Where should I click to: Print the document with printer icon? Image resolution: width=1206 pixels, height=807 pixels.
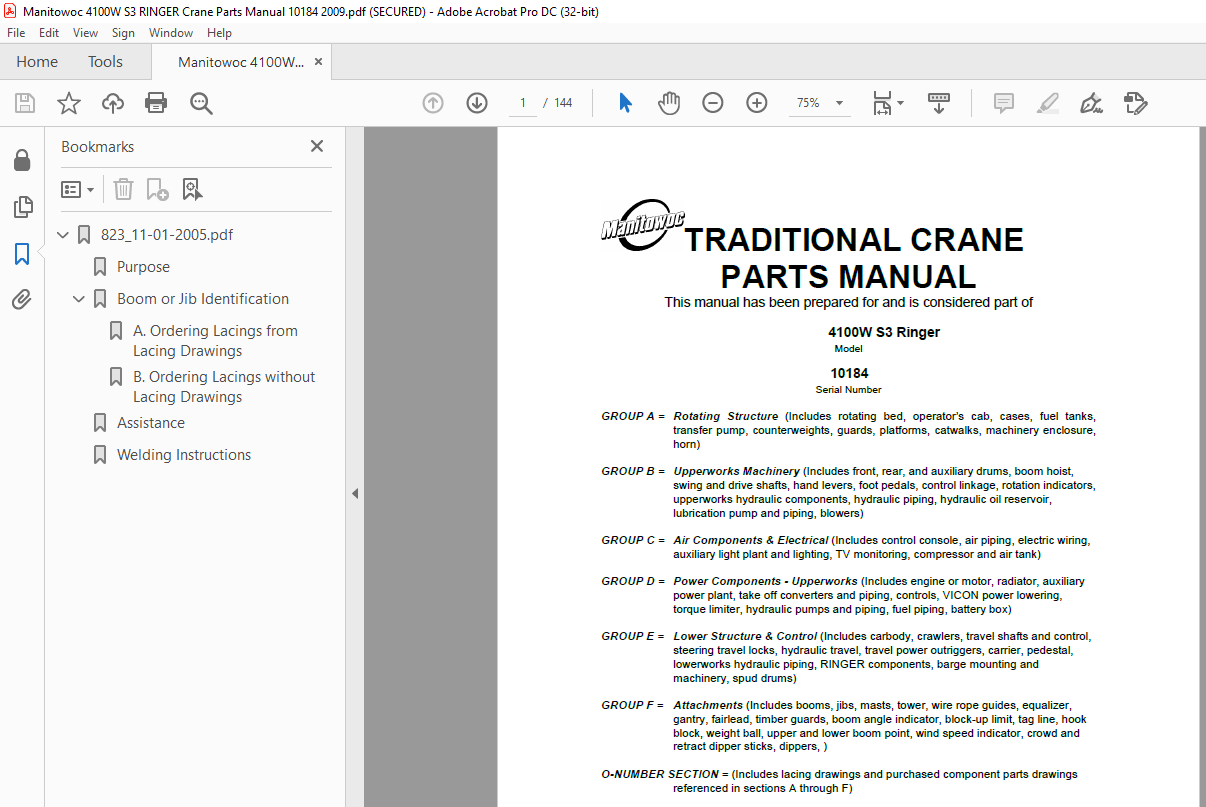coord(156,103)
